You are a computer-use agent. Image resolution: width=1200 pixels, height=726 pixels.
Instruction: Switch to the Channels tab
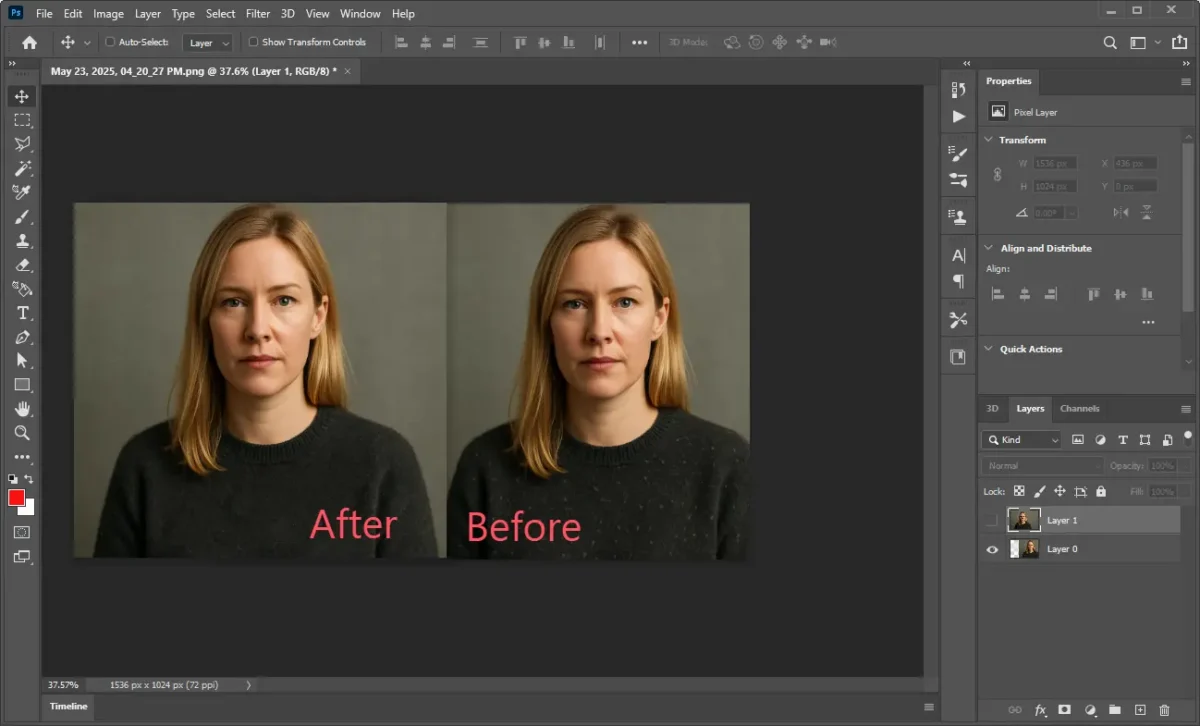(x=1080, y=408)
